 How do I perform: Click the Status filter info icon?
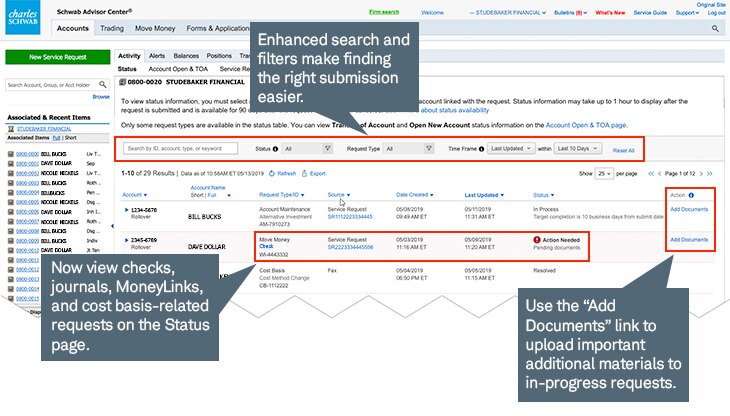[x=275, y=149]
